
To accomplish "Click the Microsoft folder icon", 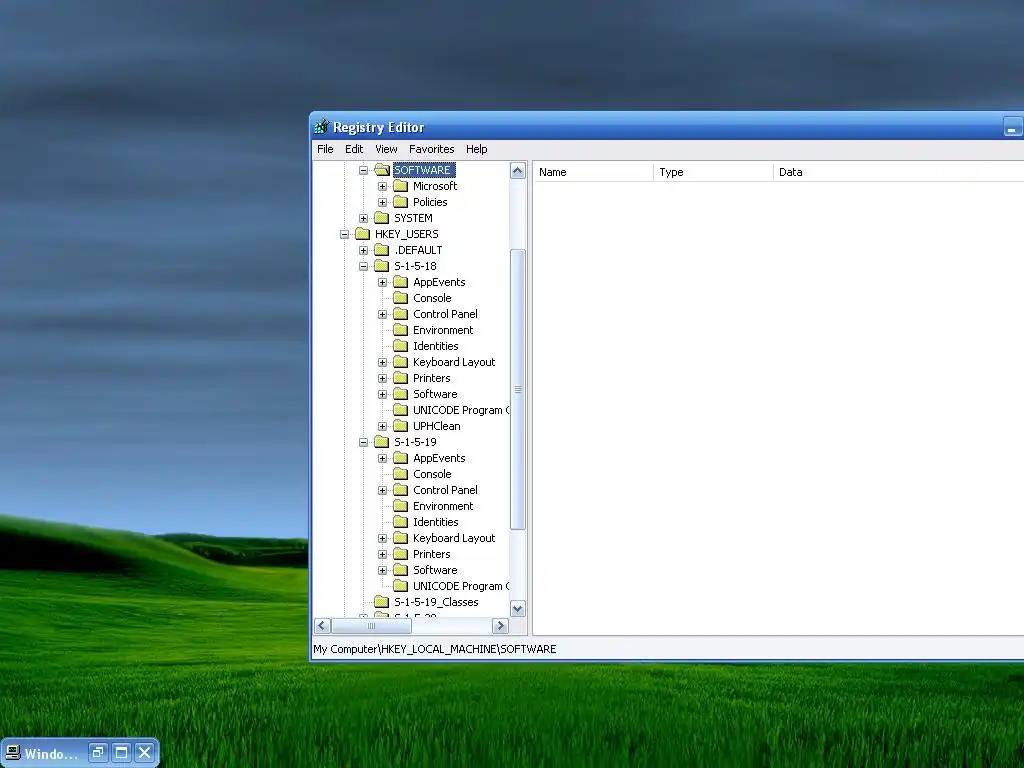I will 400,186.
